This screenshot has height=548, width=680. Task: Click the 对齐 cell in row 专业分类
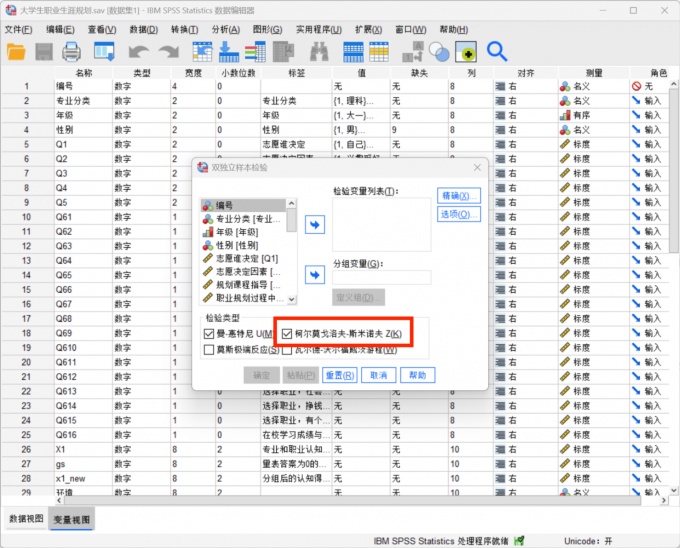526,101
